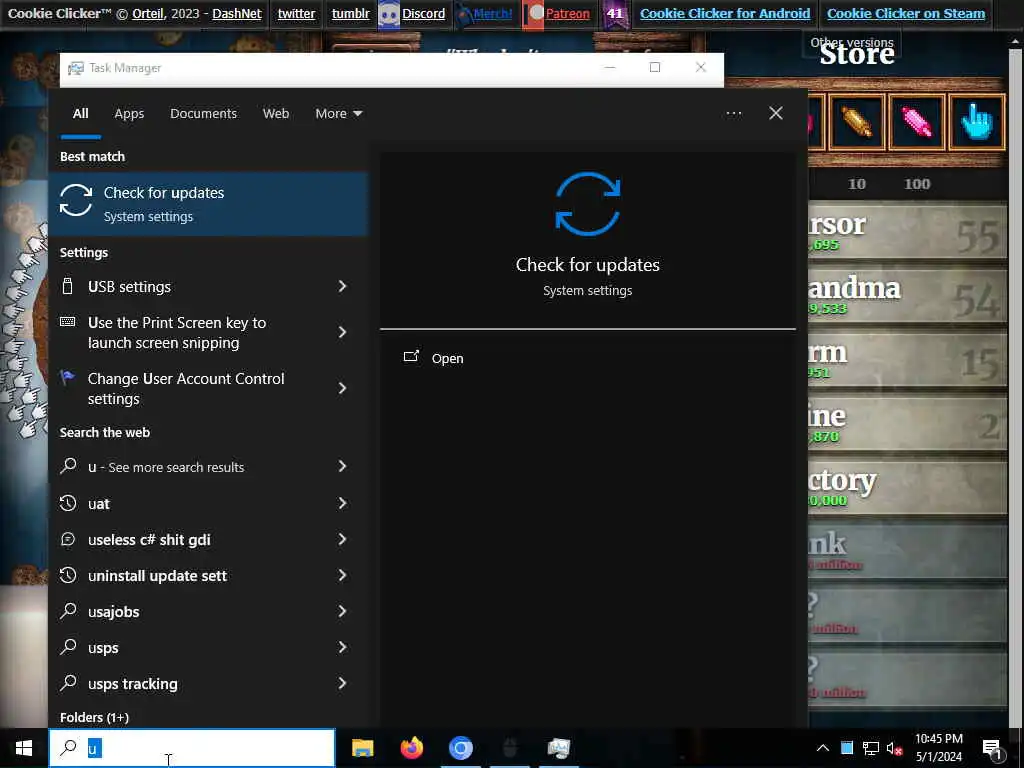Click the network tray icon
Image resolution: width=1024 pixels, height=768 pixels.
pyautogui.click(x=871, y=748)
